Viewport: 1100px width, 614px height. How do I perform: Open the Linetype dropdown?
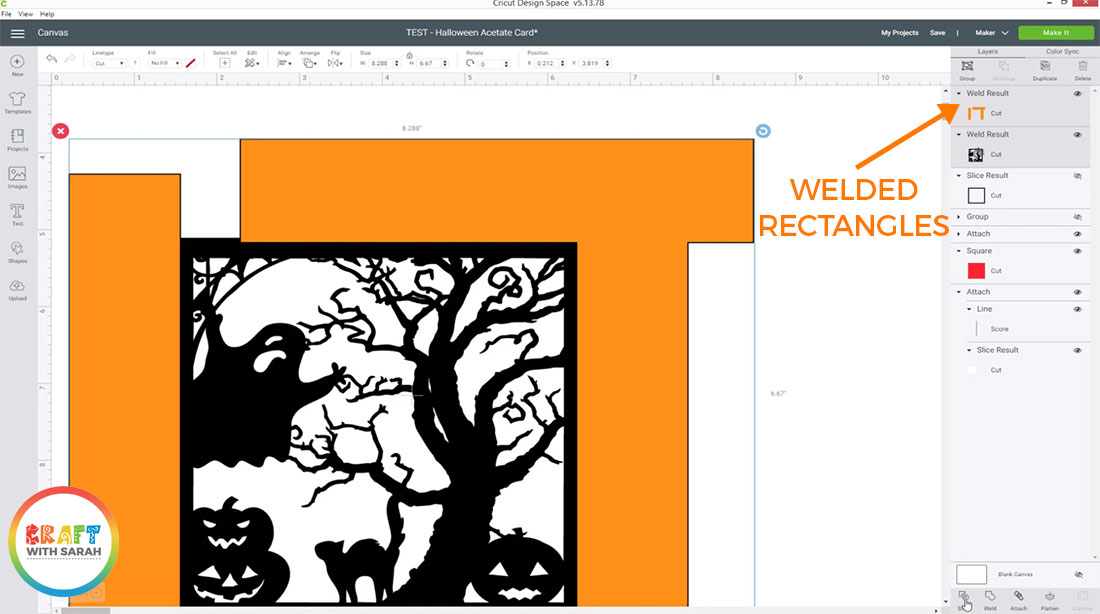109,63
